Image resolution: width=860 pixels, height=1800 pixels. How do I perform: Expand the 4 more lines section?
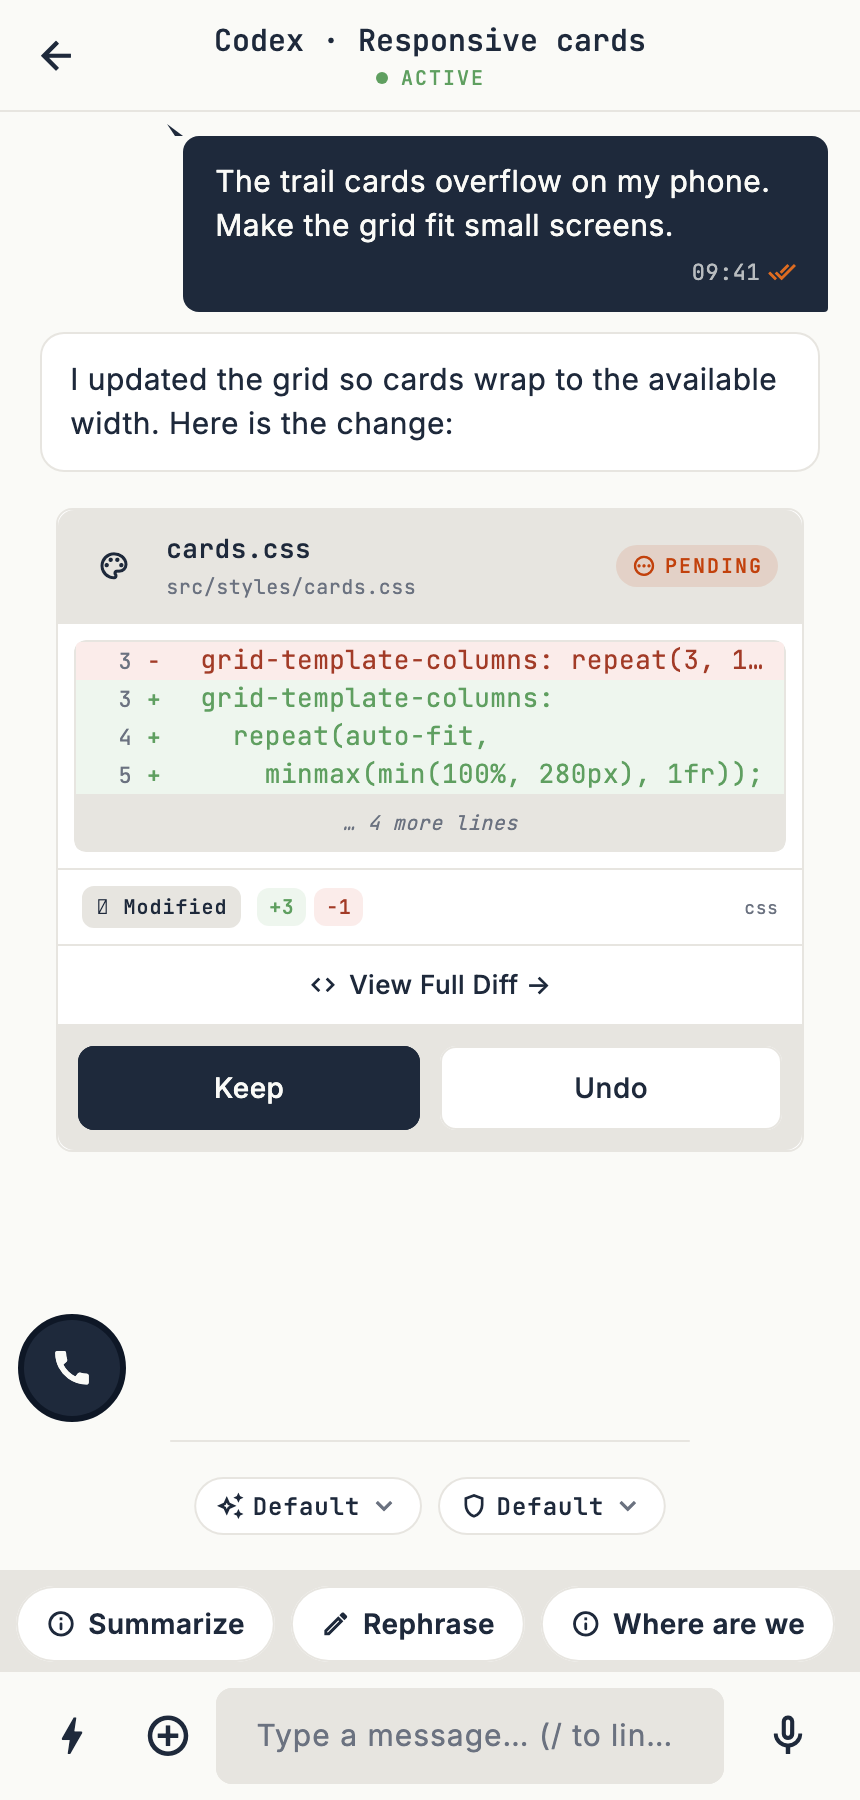430,823
